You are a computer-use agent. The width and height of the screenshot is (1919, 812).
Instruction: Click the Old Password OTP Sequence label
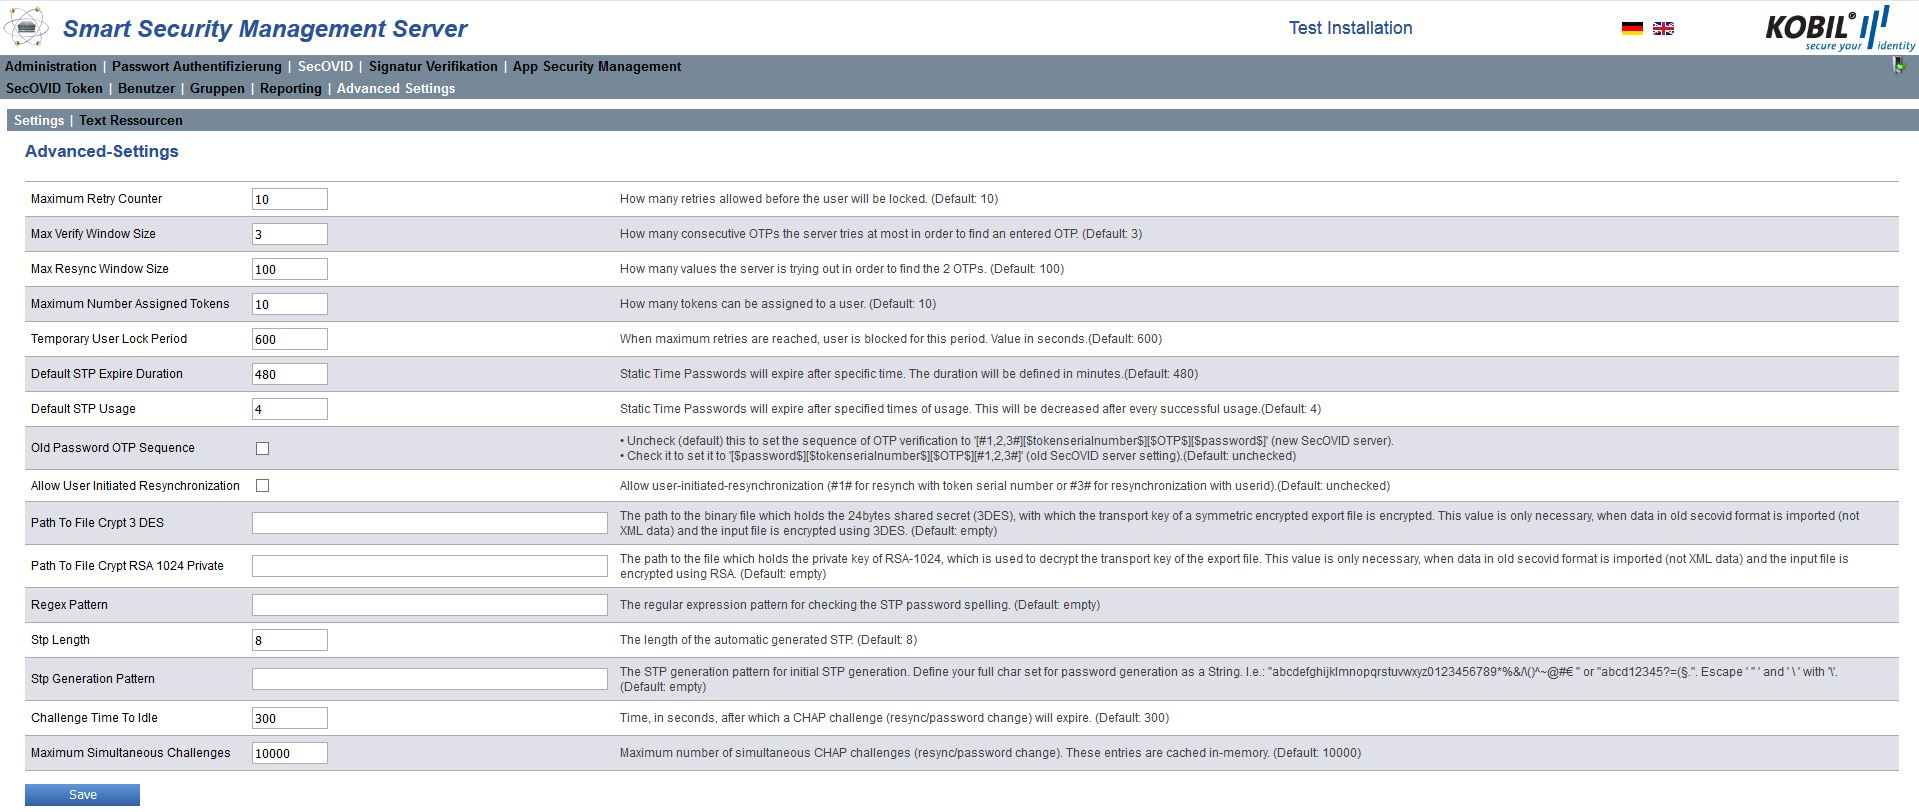(x=113, y=448)
